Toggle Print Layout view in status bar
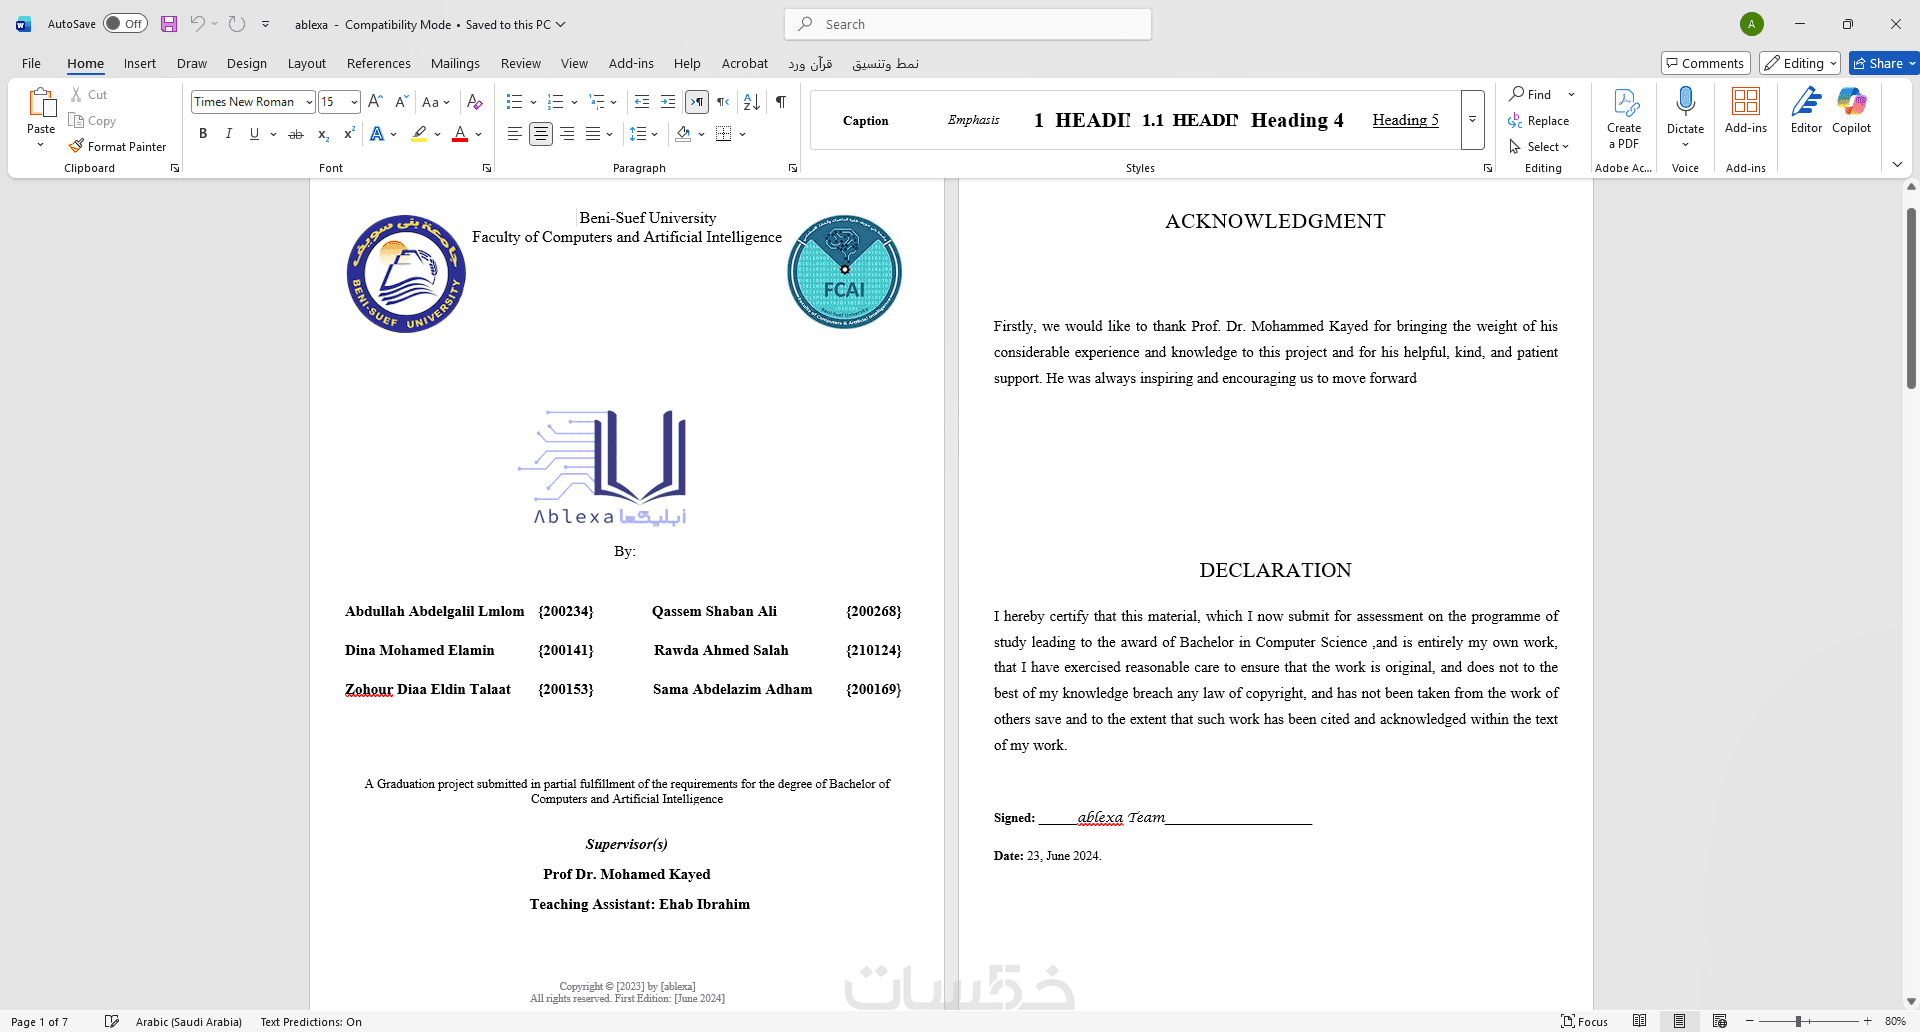This screenshot has height=1032, width=1920. 1680,1021
